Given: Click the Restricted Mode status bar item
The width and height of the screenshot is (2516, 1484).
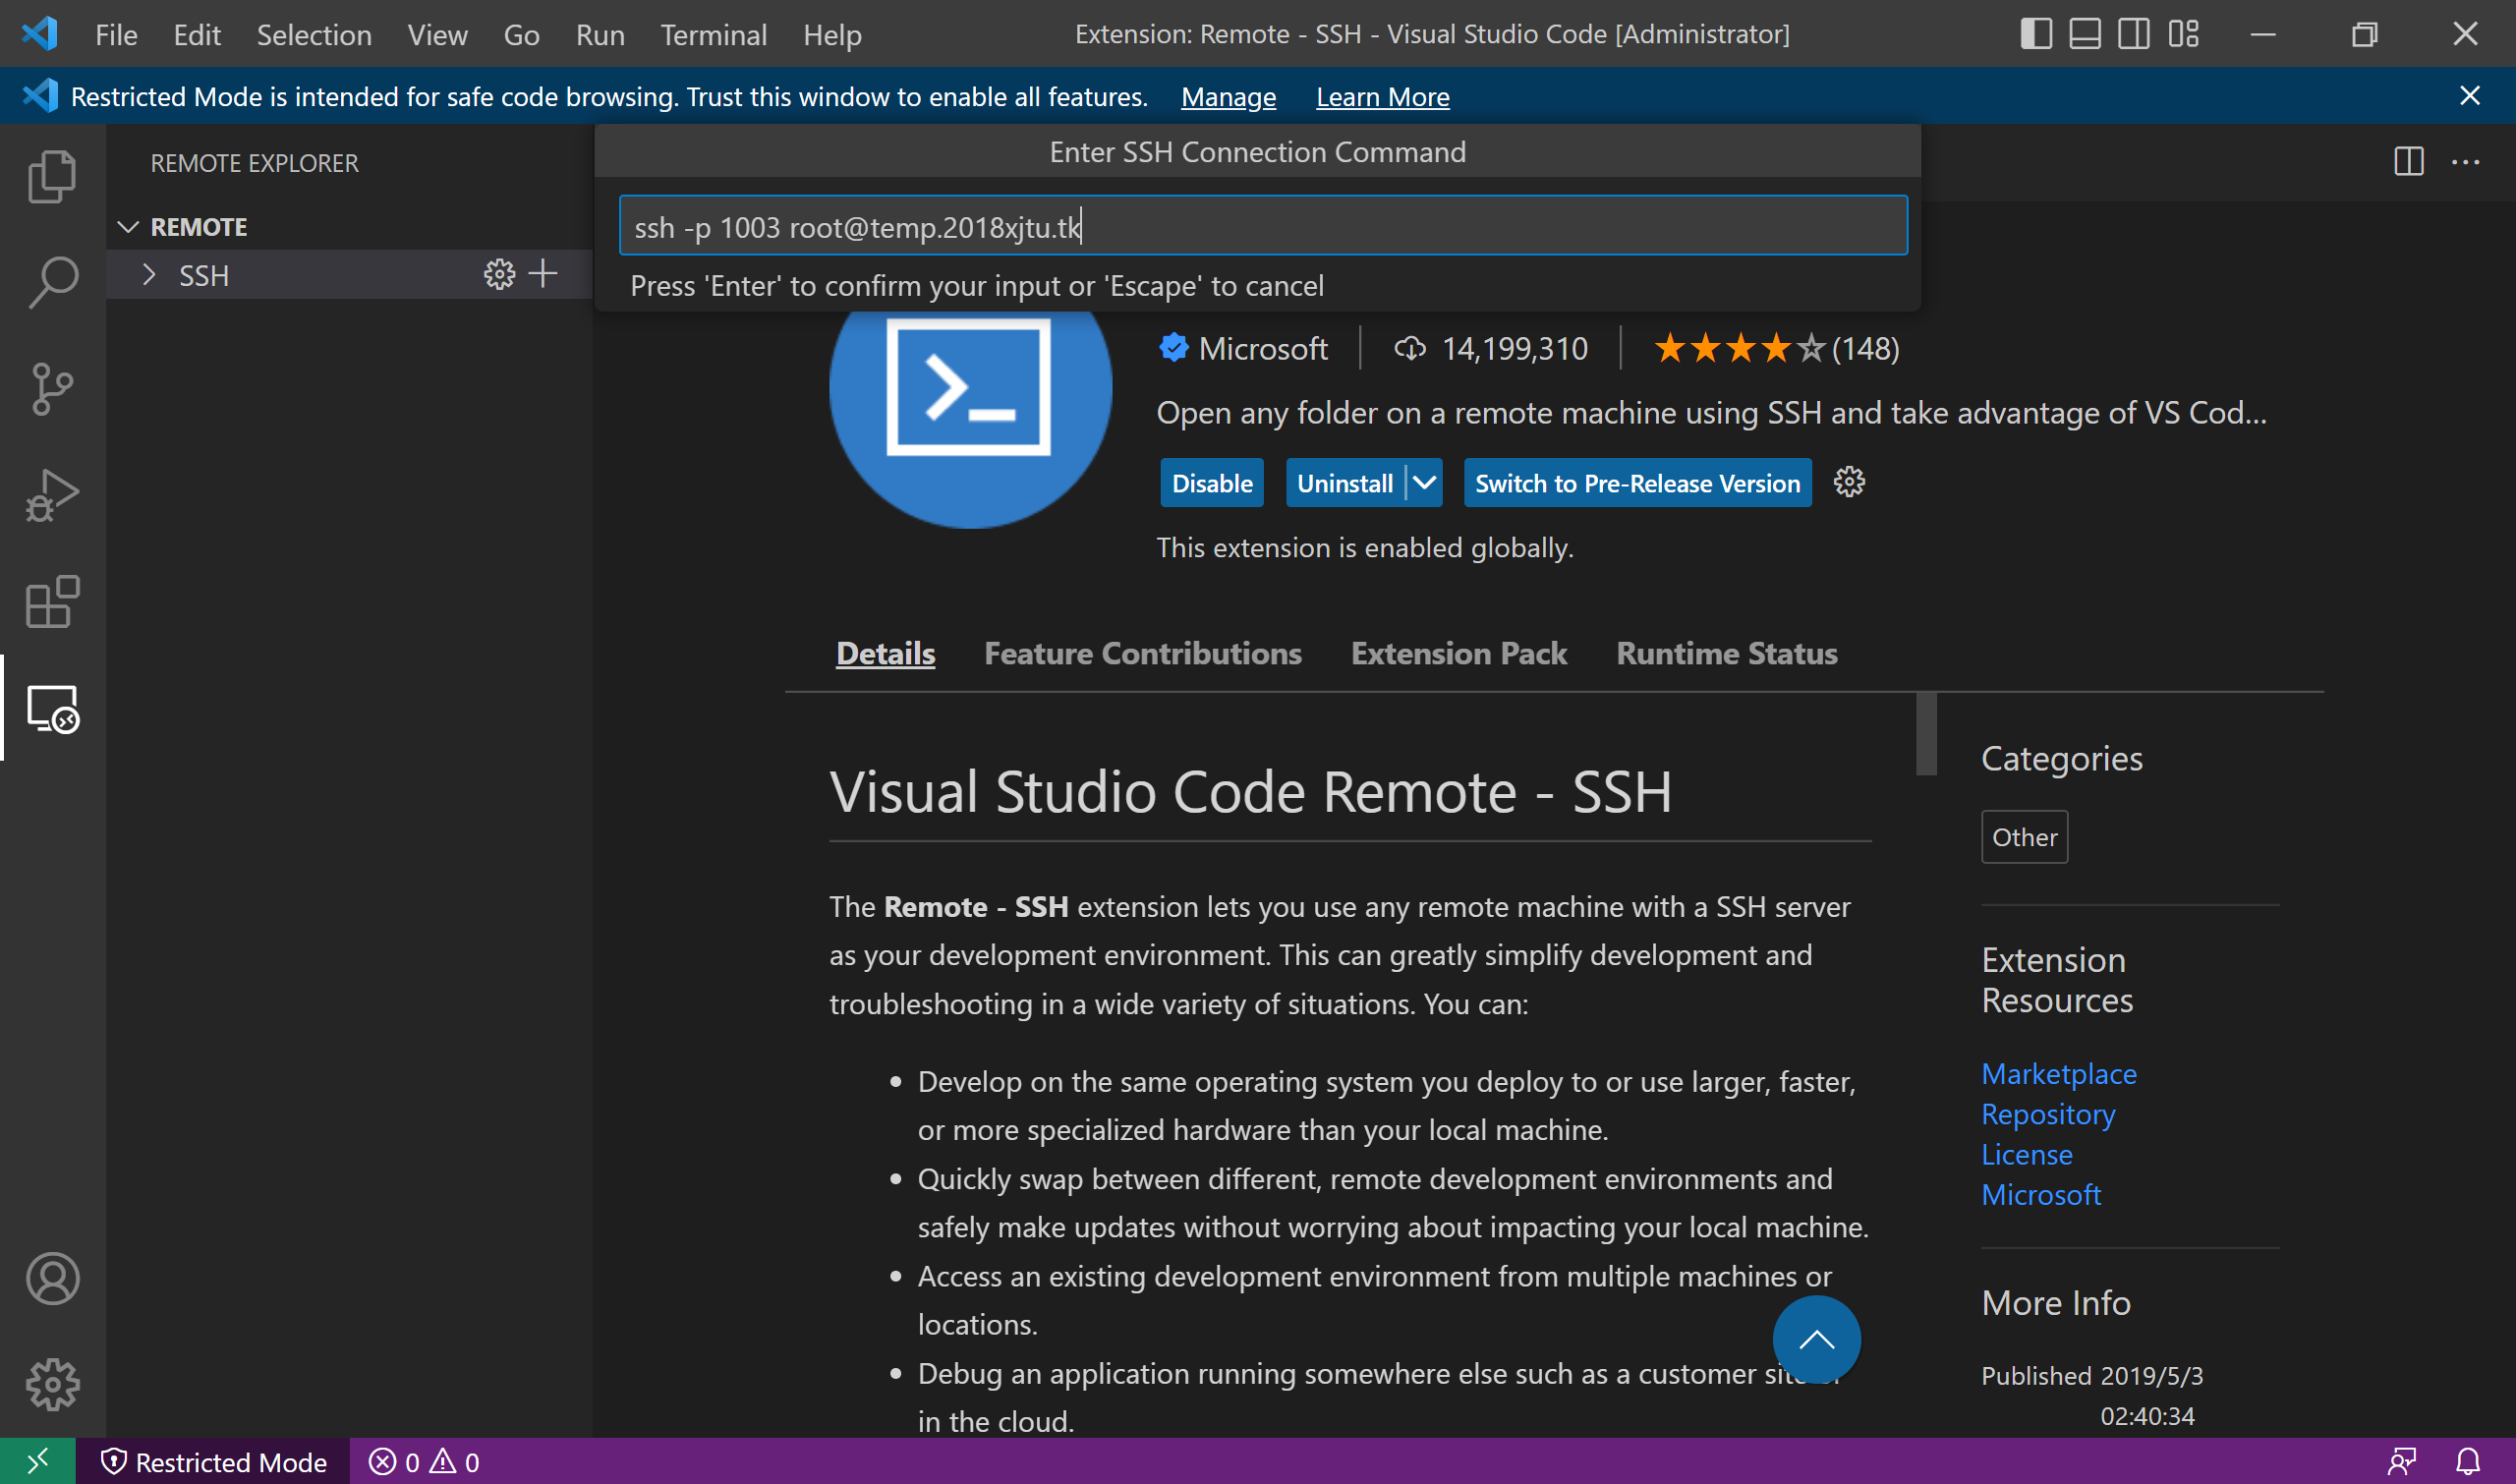Looking at the screenshot, I should pos(213,1462).
